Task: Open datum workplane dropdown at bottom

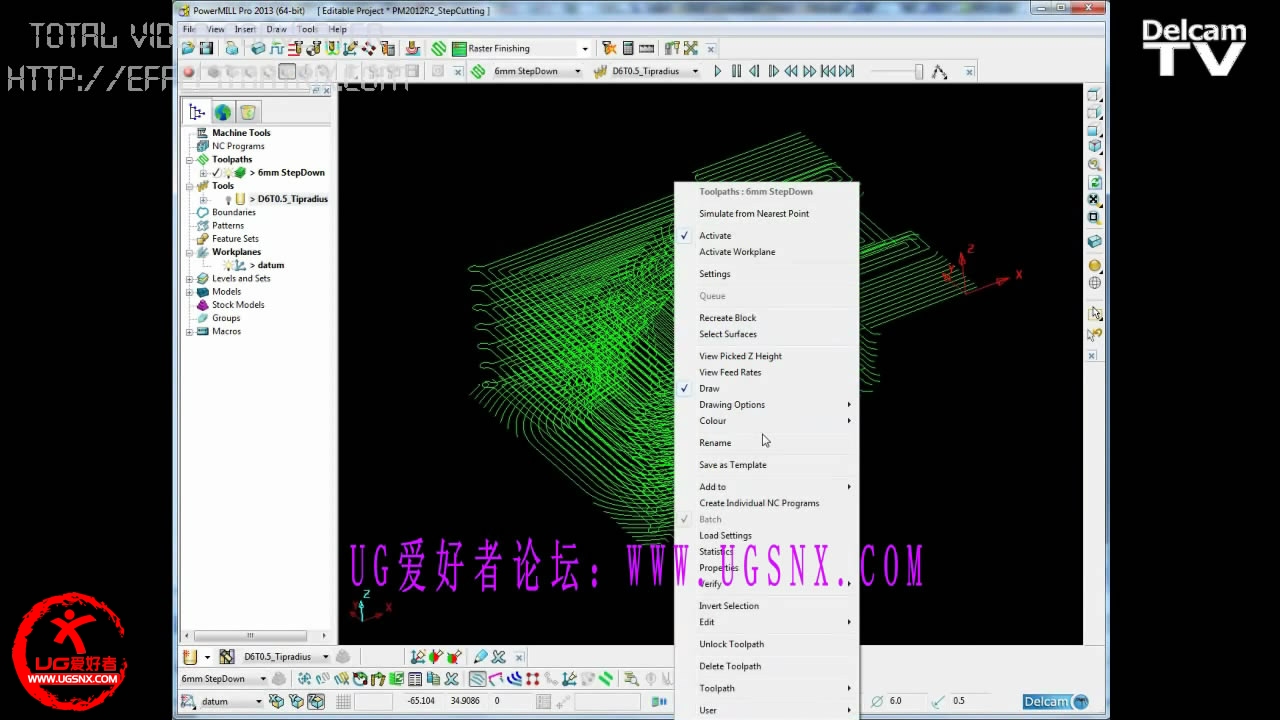Action: point(258,702)
